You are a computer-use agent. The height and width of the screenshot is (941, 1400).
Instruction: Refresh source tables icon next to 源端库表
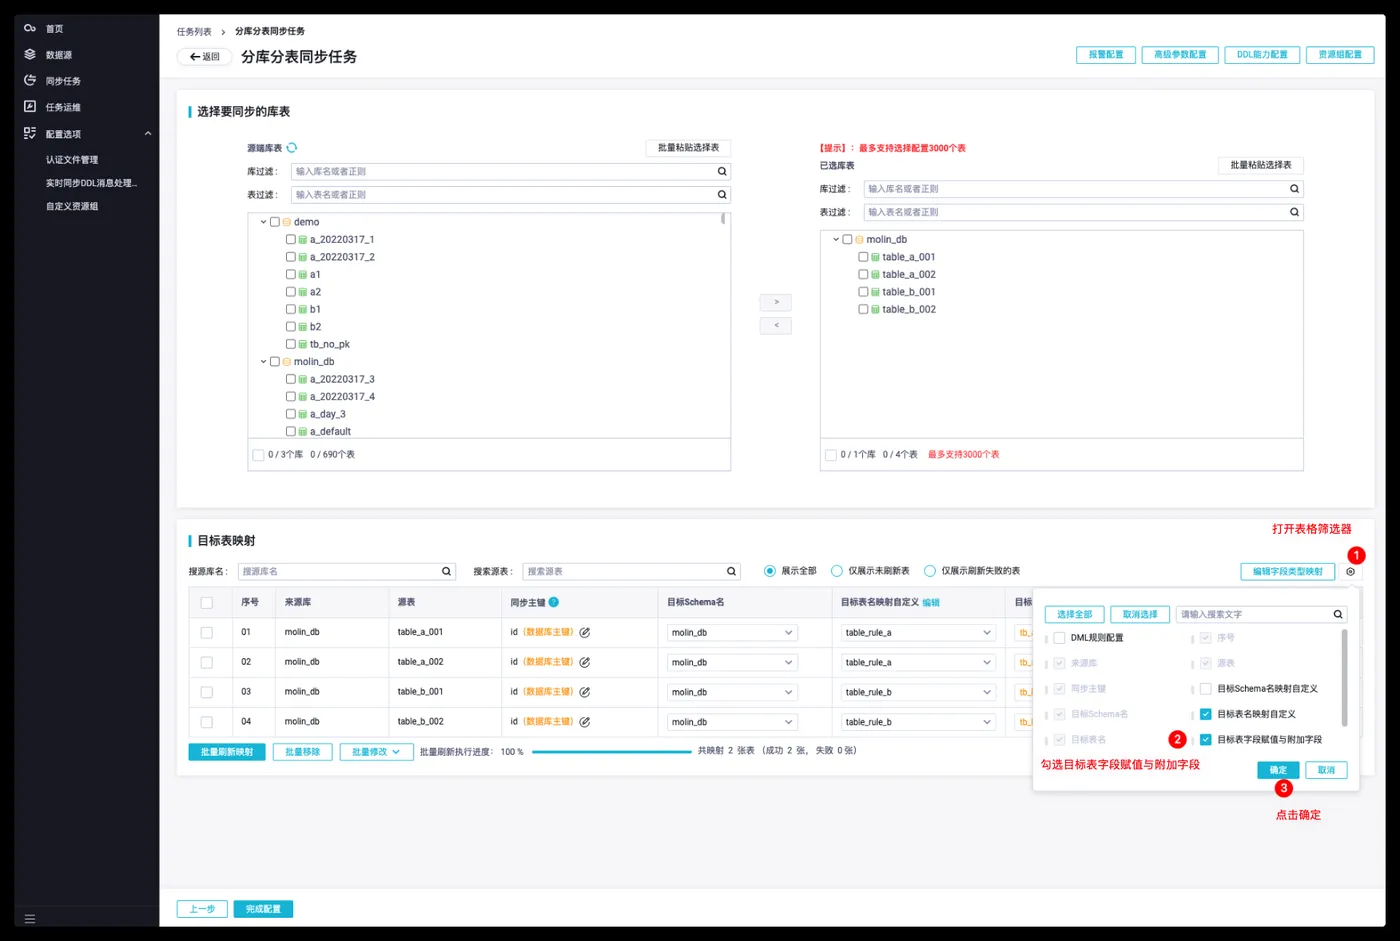(292, 148)
